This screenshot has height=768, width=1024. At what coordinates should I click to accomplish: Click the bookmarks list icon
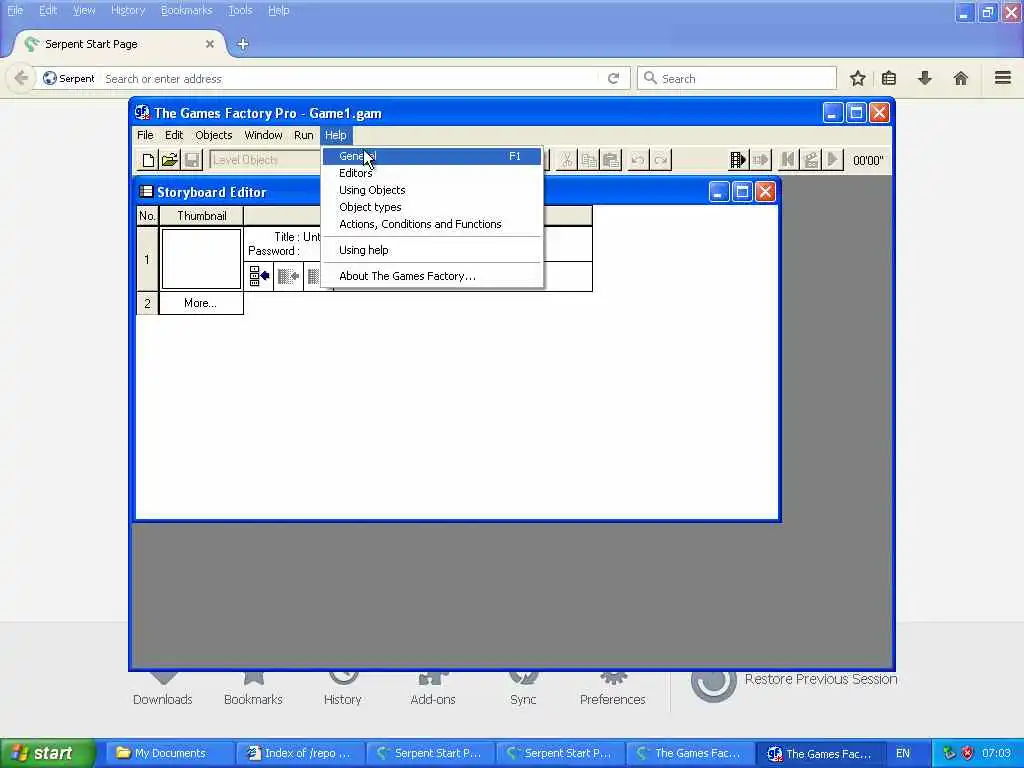889,78
